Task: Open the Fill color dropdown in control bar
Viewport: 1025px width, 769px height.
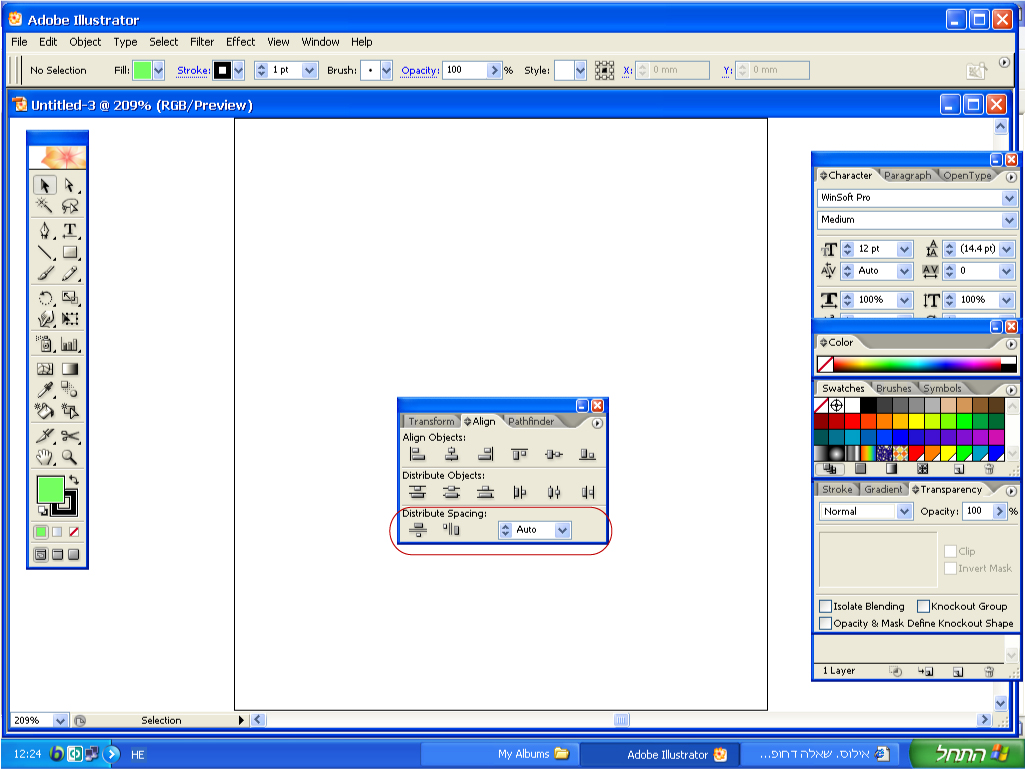Action: coord(158,70)
